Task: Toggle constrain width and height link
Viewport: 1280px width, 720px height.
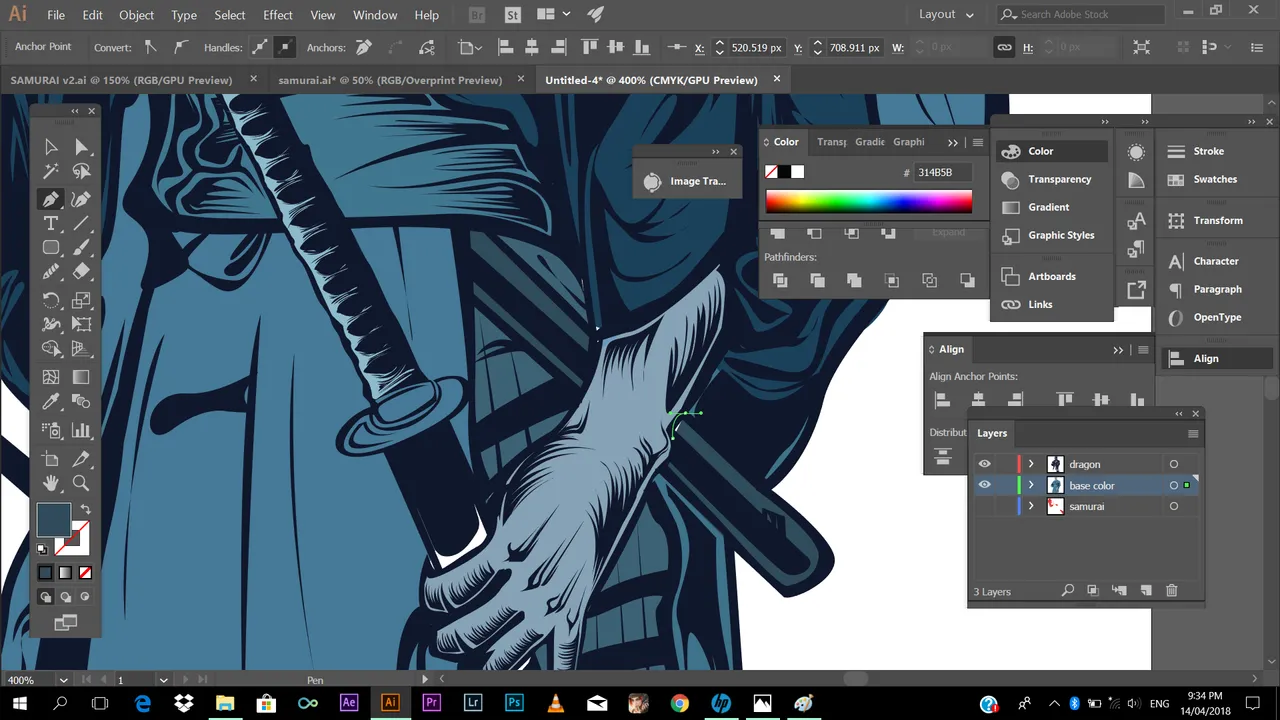Action: (1004, 48)
